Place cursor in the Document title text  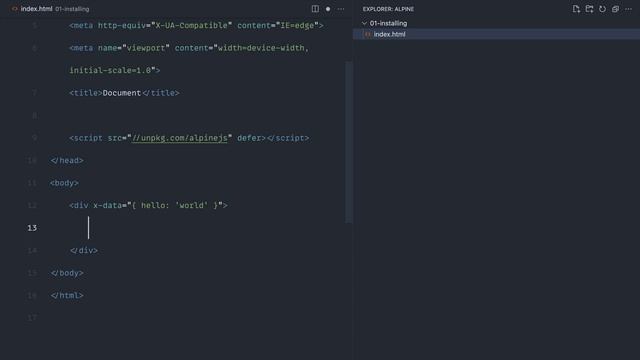[x=122, y=93]
